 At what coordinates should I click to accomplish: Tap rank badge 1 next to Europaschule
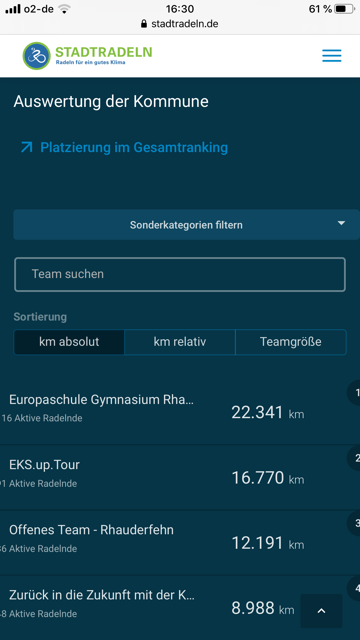point(354,393)
